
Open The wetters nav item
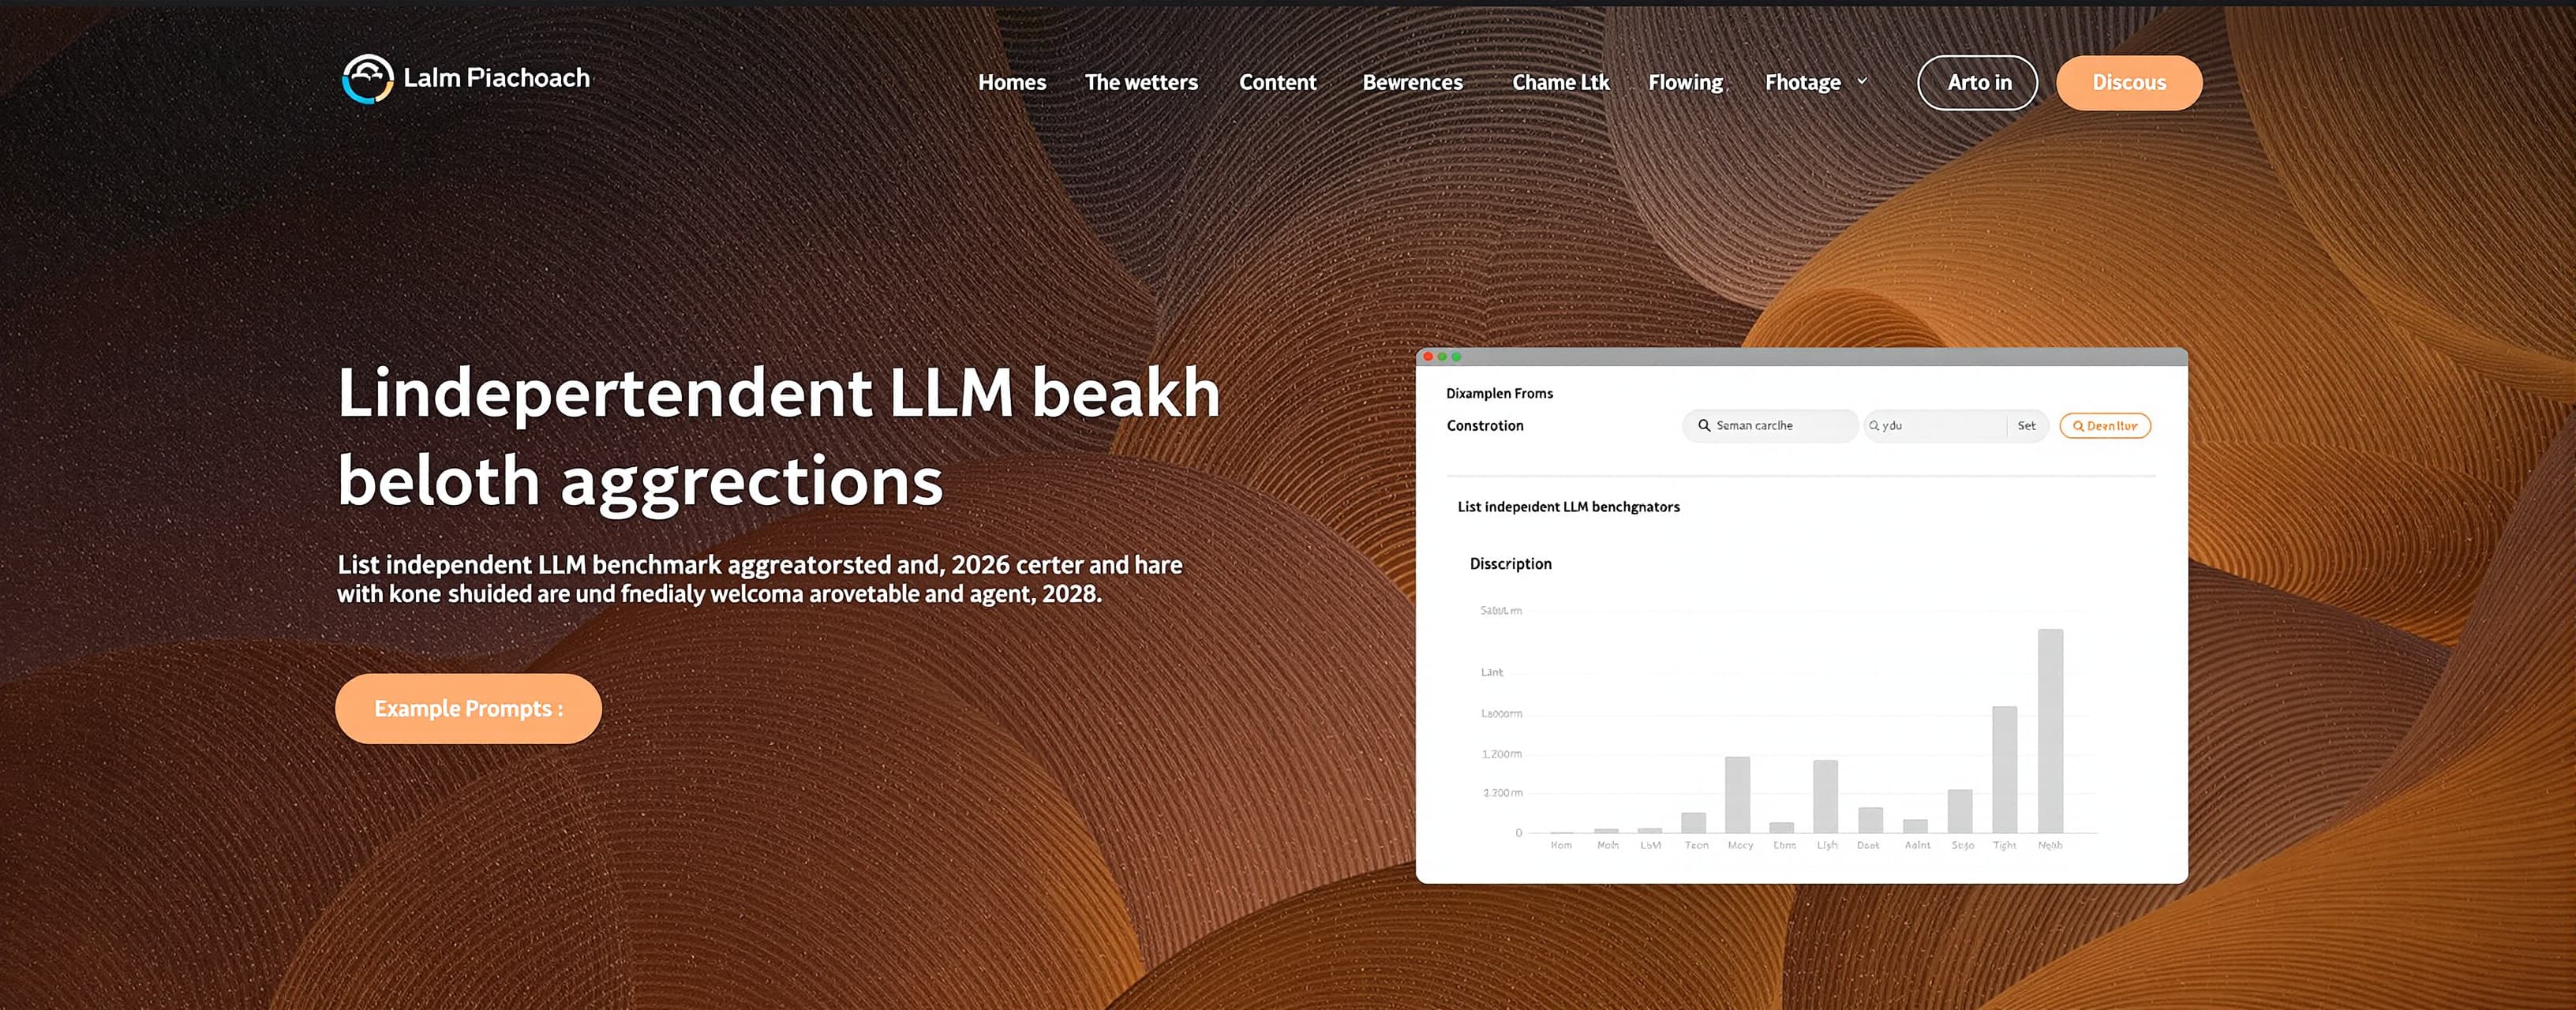pos(1141,82)
